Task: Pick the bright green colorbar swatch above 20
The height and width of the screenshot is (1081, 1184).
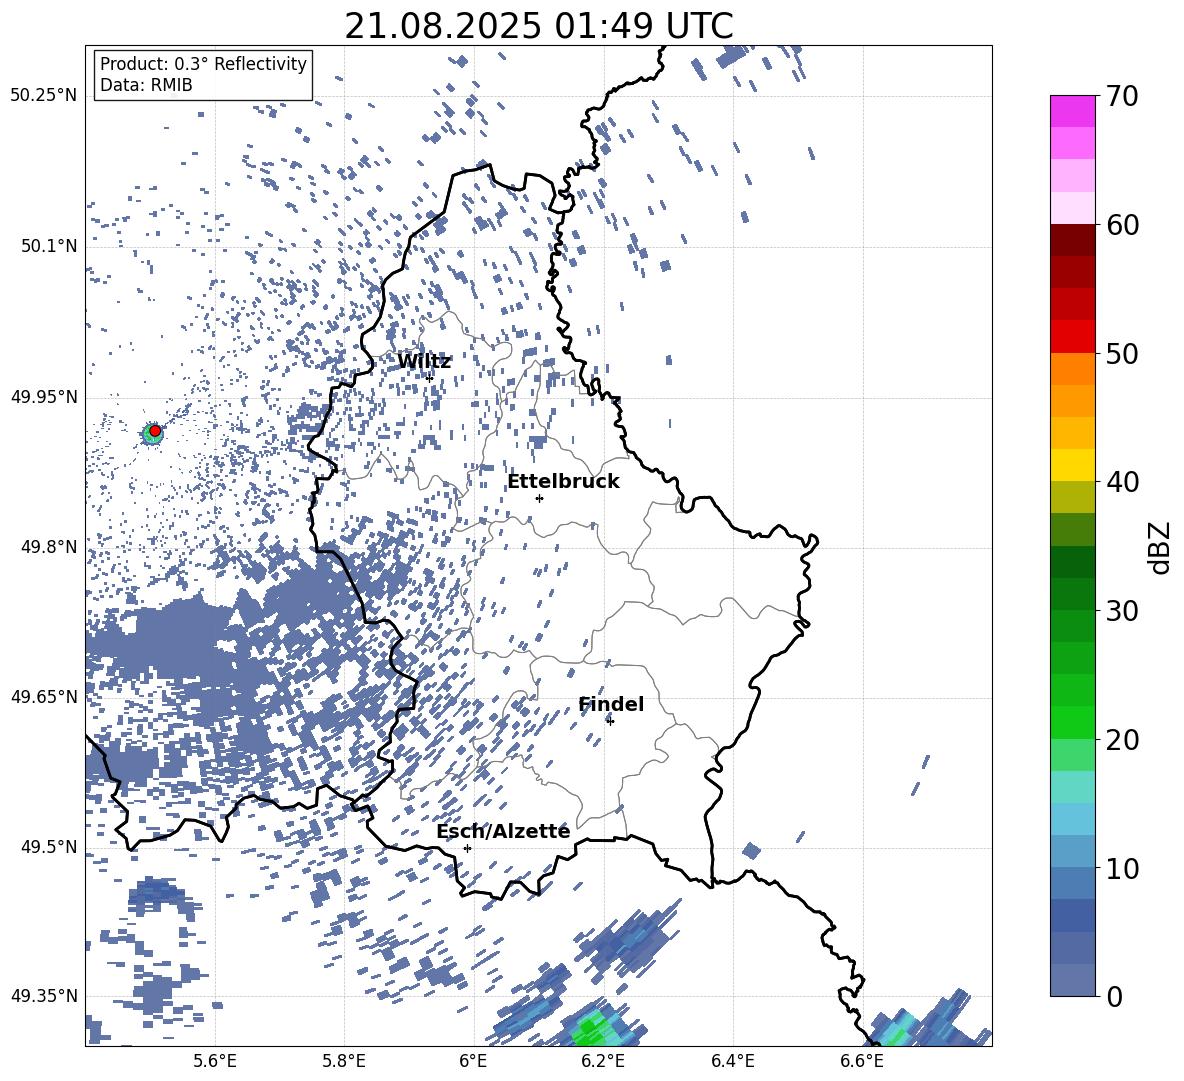Action: 1072,722
